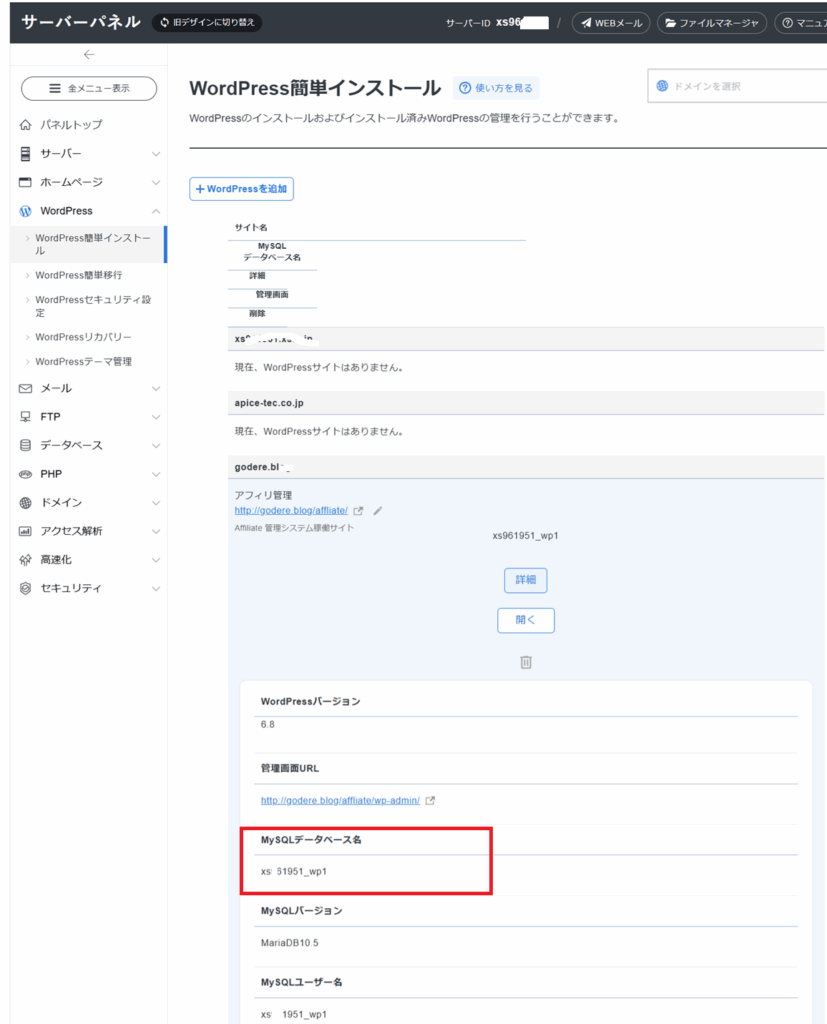Open the ドメインを選択 dropdown
This screenshot has height=1024, width=827.
[738, 86]
